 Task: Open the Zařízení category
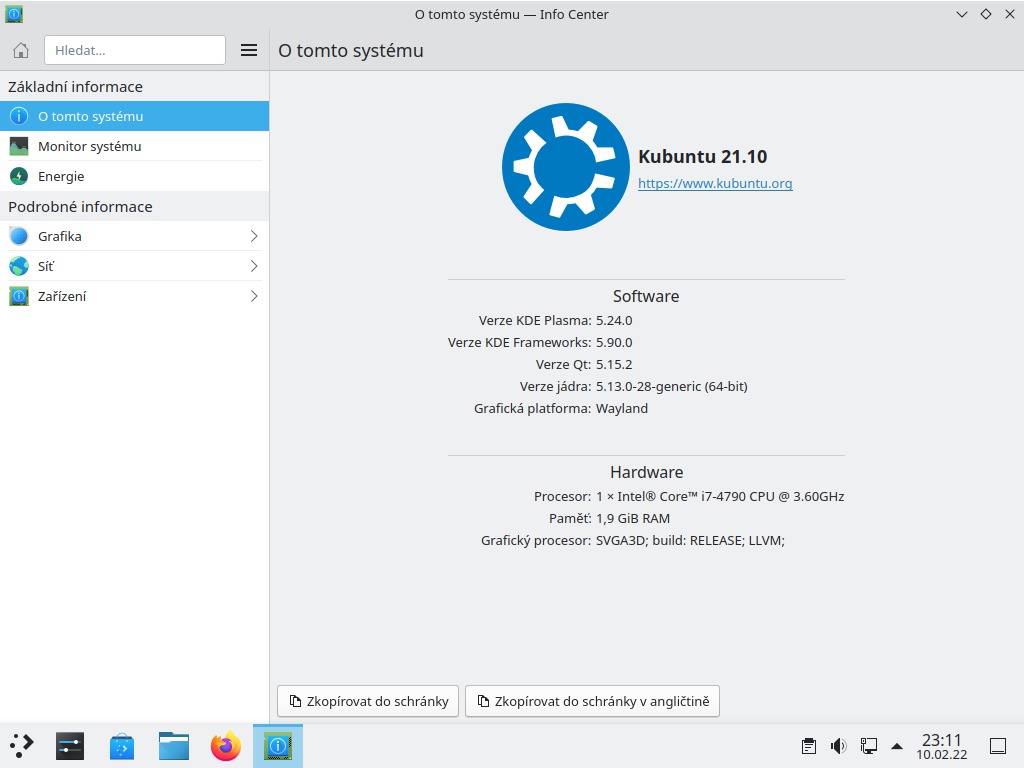pyautogui.click(x=135, y=296)
